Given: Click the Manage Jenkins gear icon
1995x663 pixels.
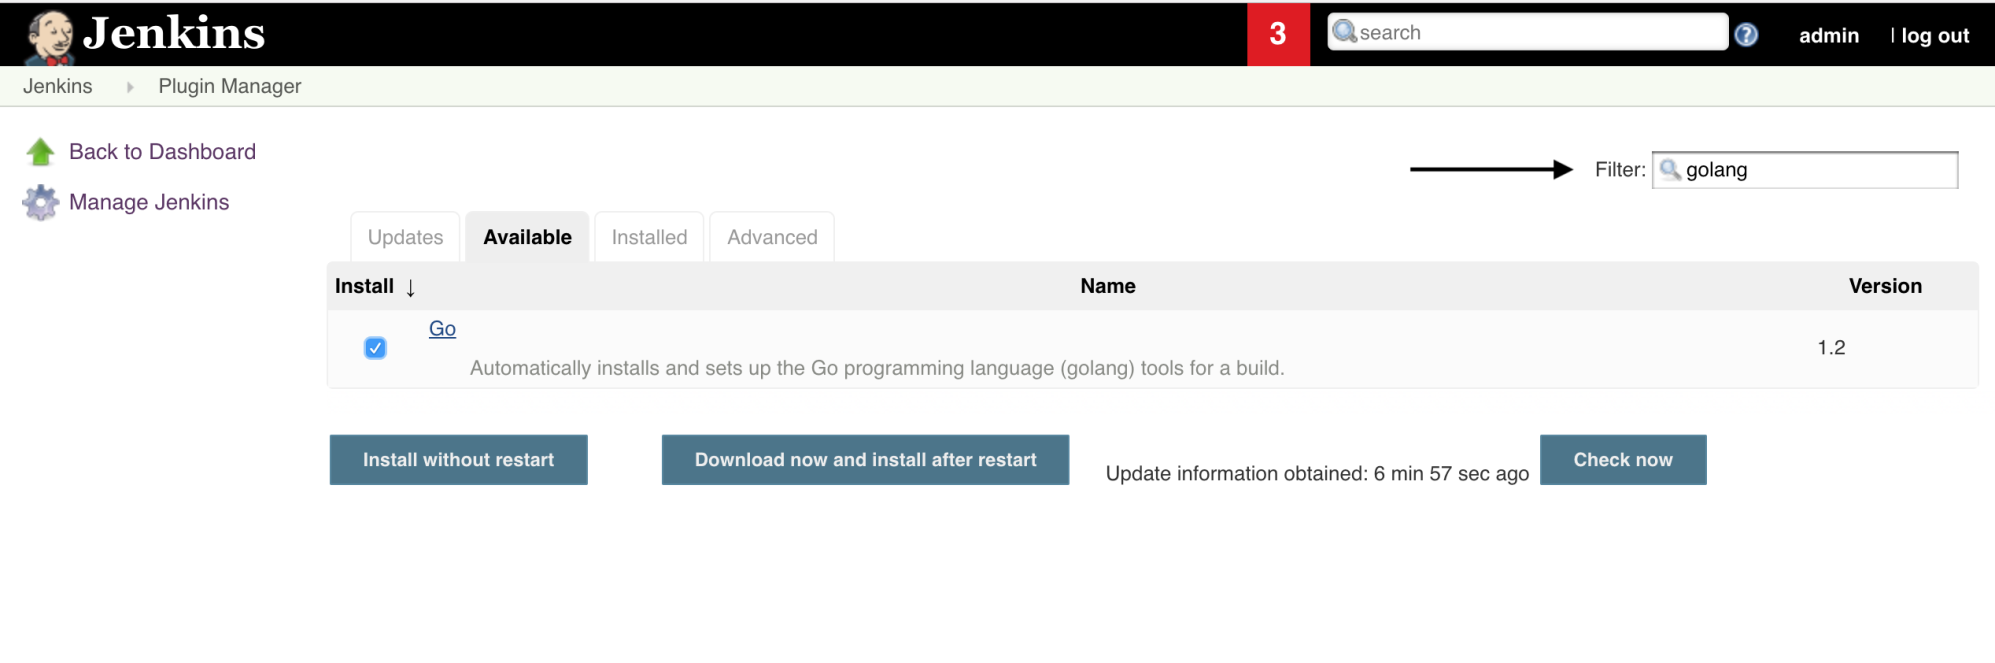Looking at the screenshot, I should [41, 203].
